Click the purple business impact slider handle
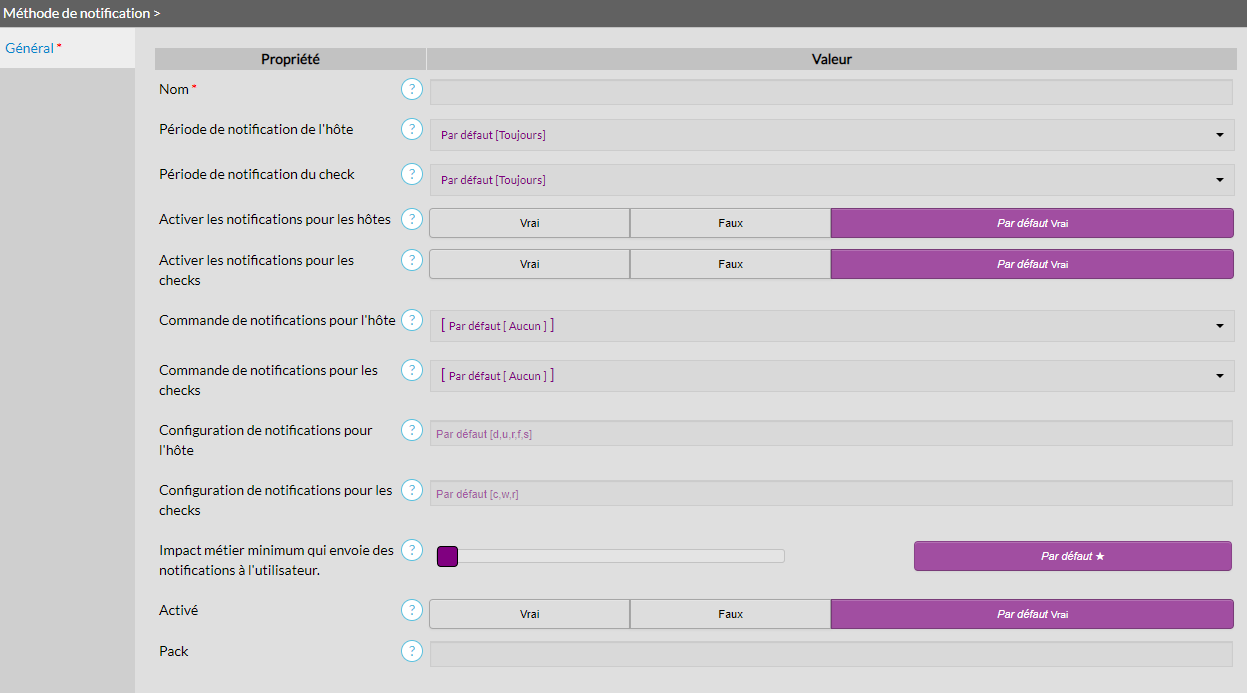This screenshot has height=693, width=1247. 447,556
